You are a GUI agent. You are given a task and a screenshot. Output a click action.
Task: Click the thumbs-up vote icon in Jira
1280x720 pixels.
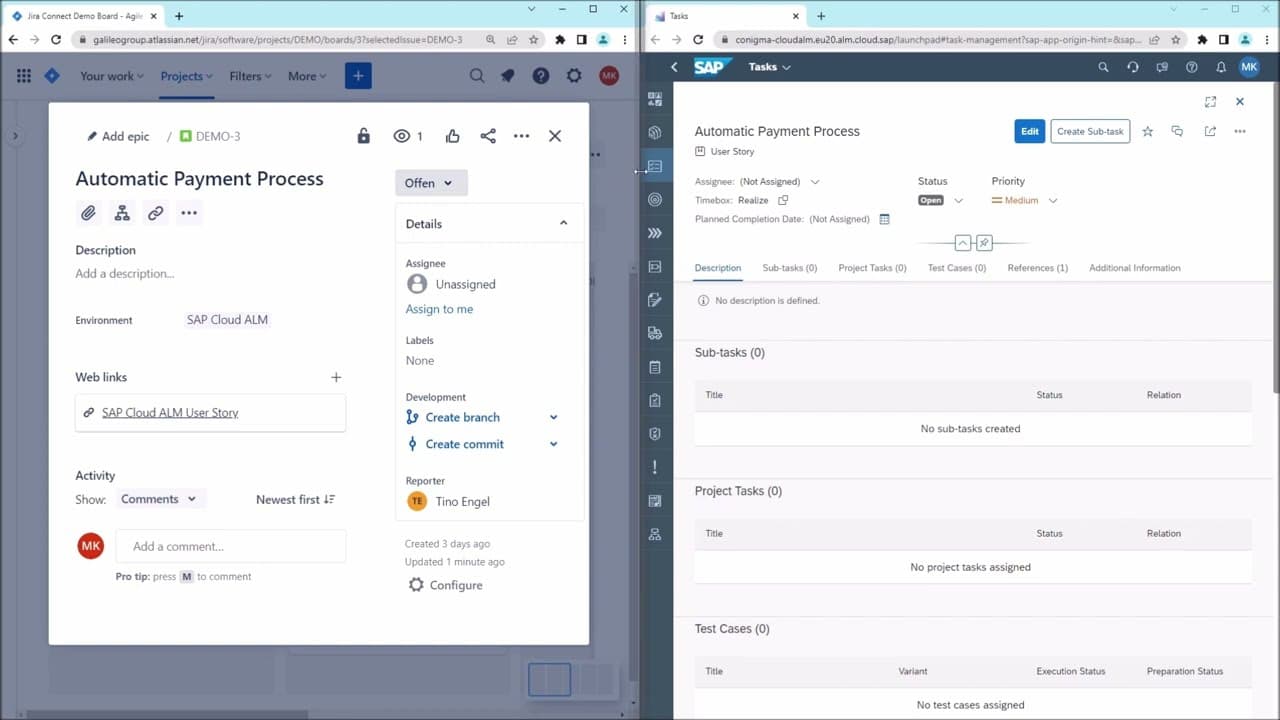tap(453, 136)
